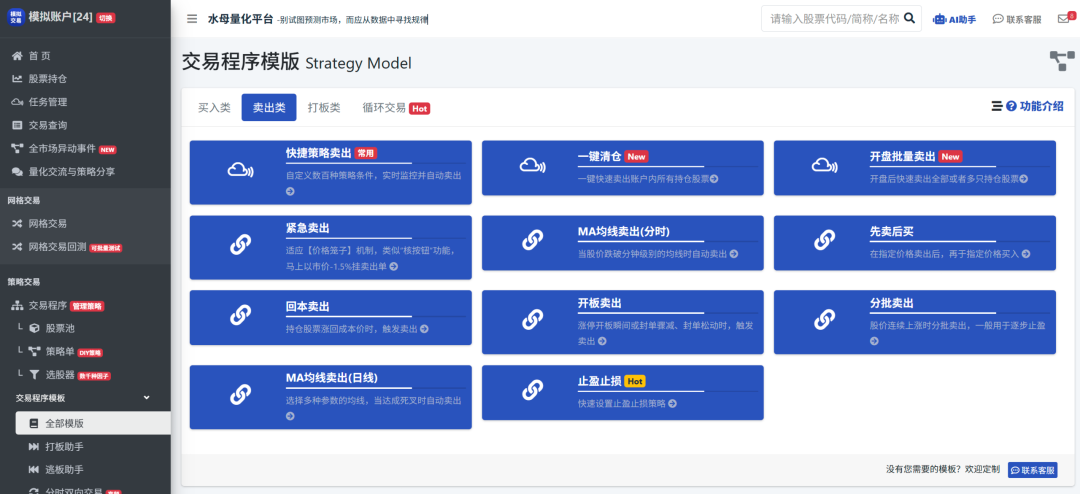Open 网格交易 in the sidebar
The width and height of the screenshot is (1080, 494).
47,223
